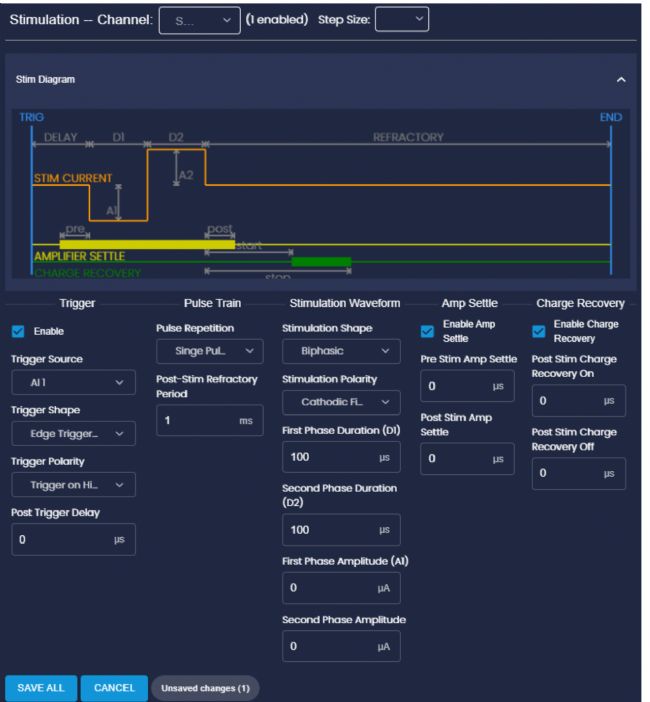Viewport: 650px width, 702px height.
Task: Open the Trigger Source dropdown
Action: 73,382
